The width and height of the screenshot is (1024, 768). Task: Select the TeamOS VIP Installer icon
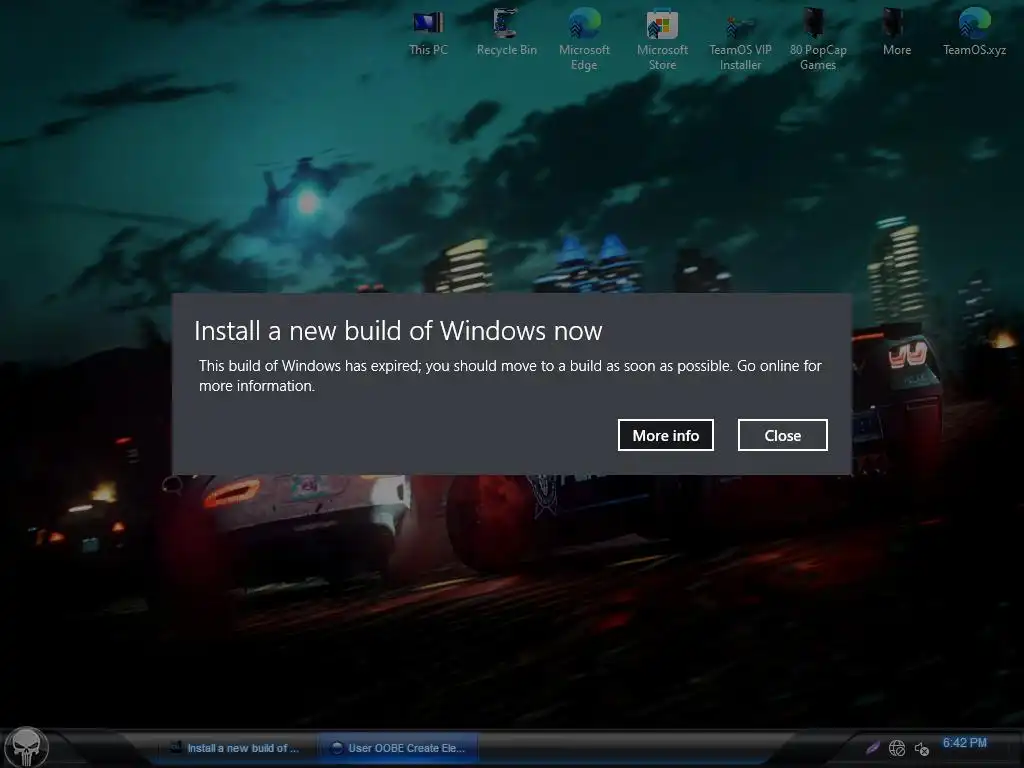[740, 40]
